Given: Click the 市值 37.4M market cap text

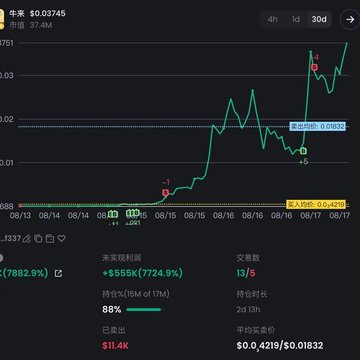Looking at the screenshot, I should (x=31, y=25).
